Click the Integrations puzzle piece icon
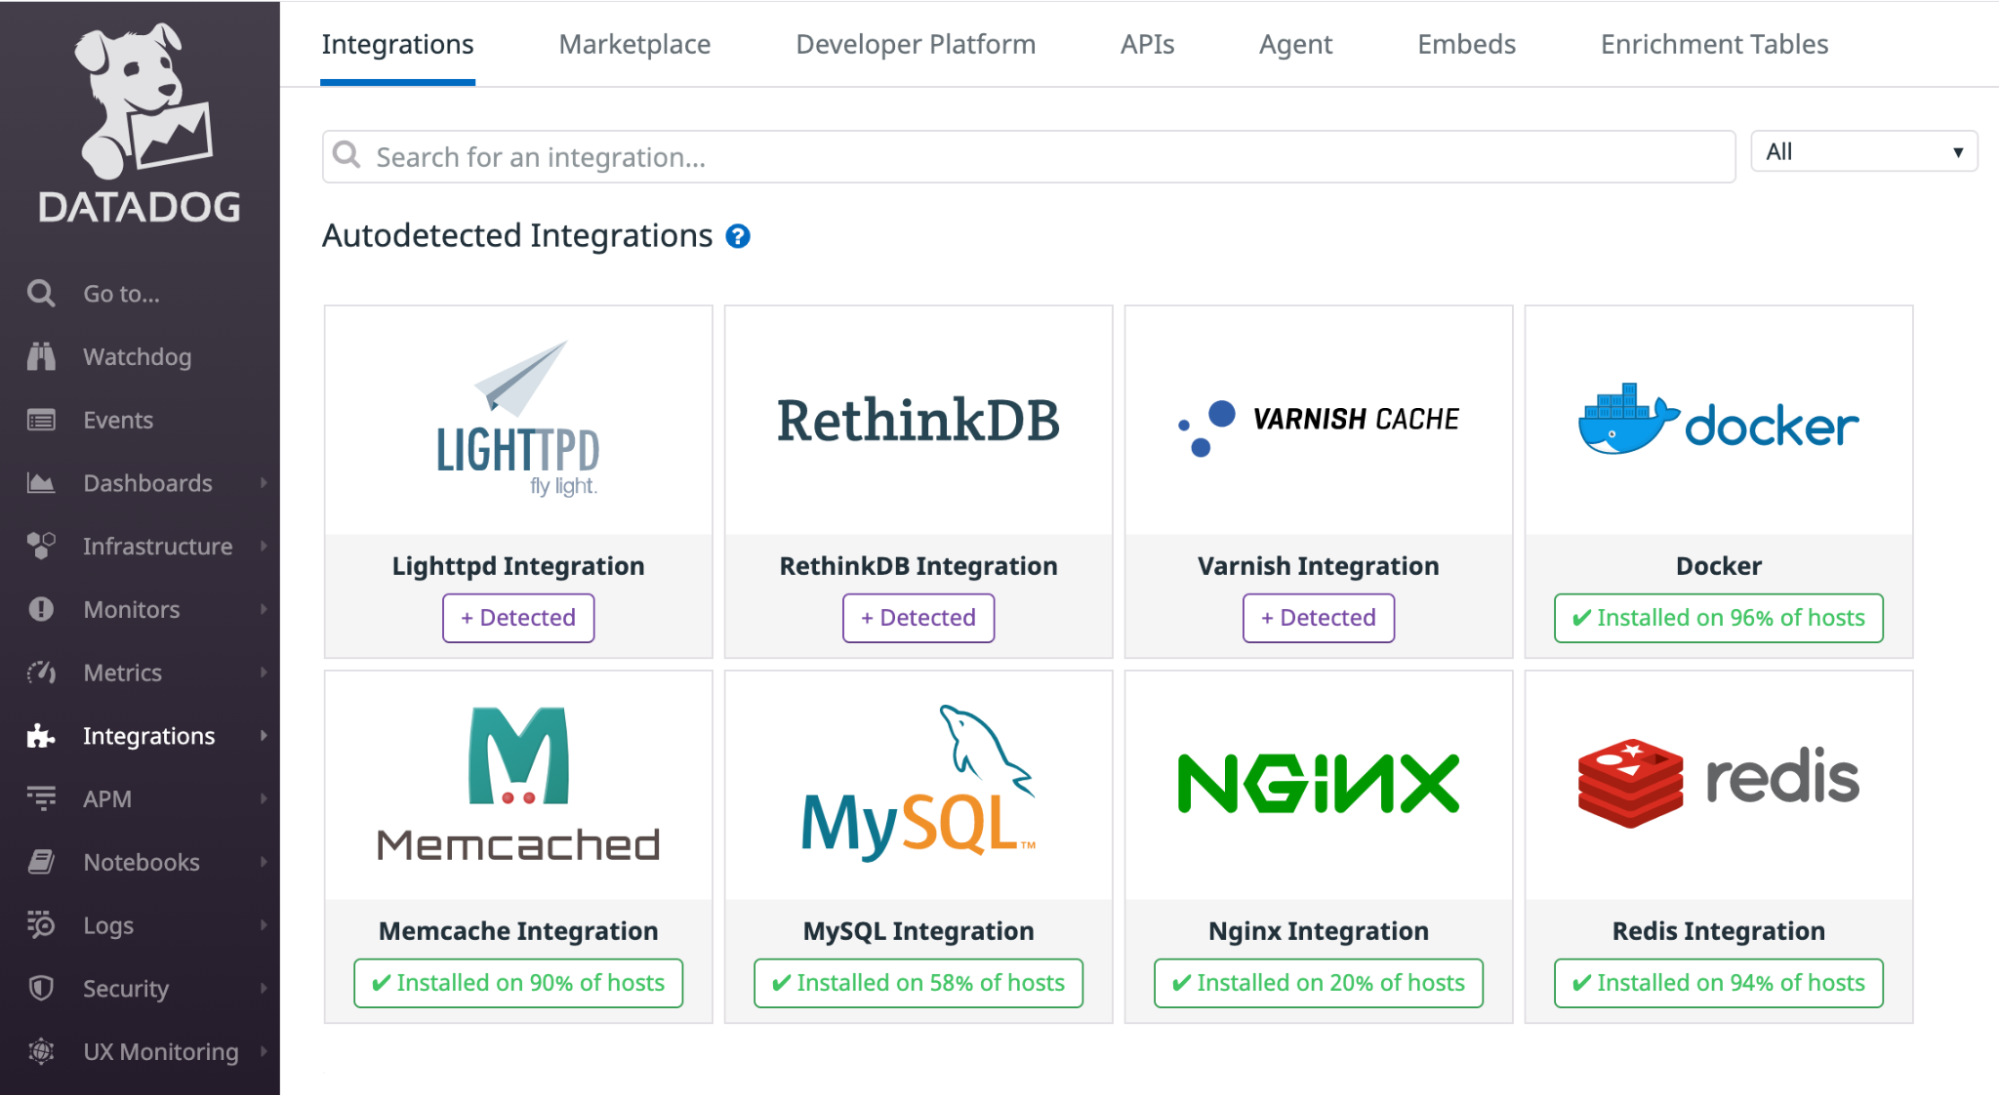1999x1096 pixels. pyautogui.click(x=40, y=735)
